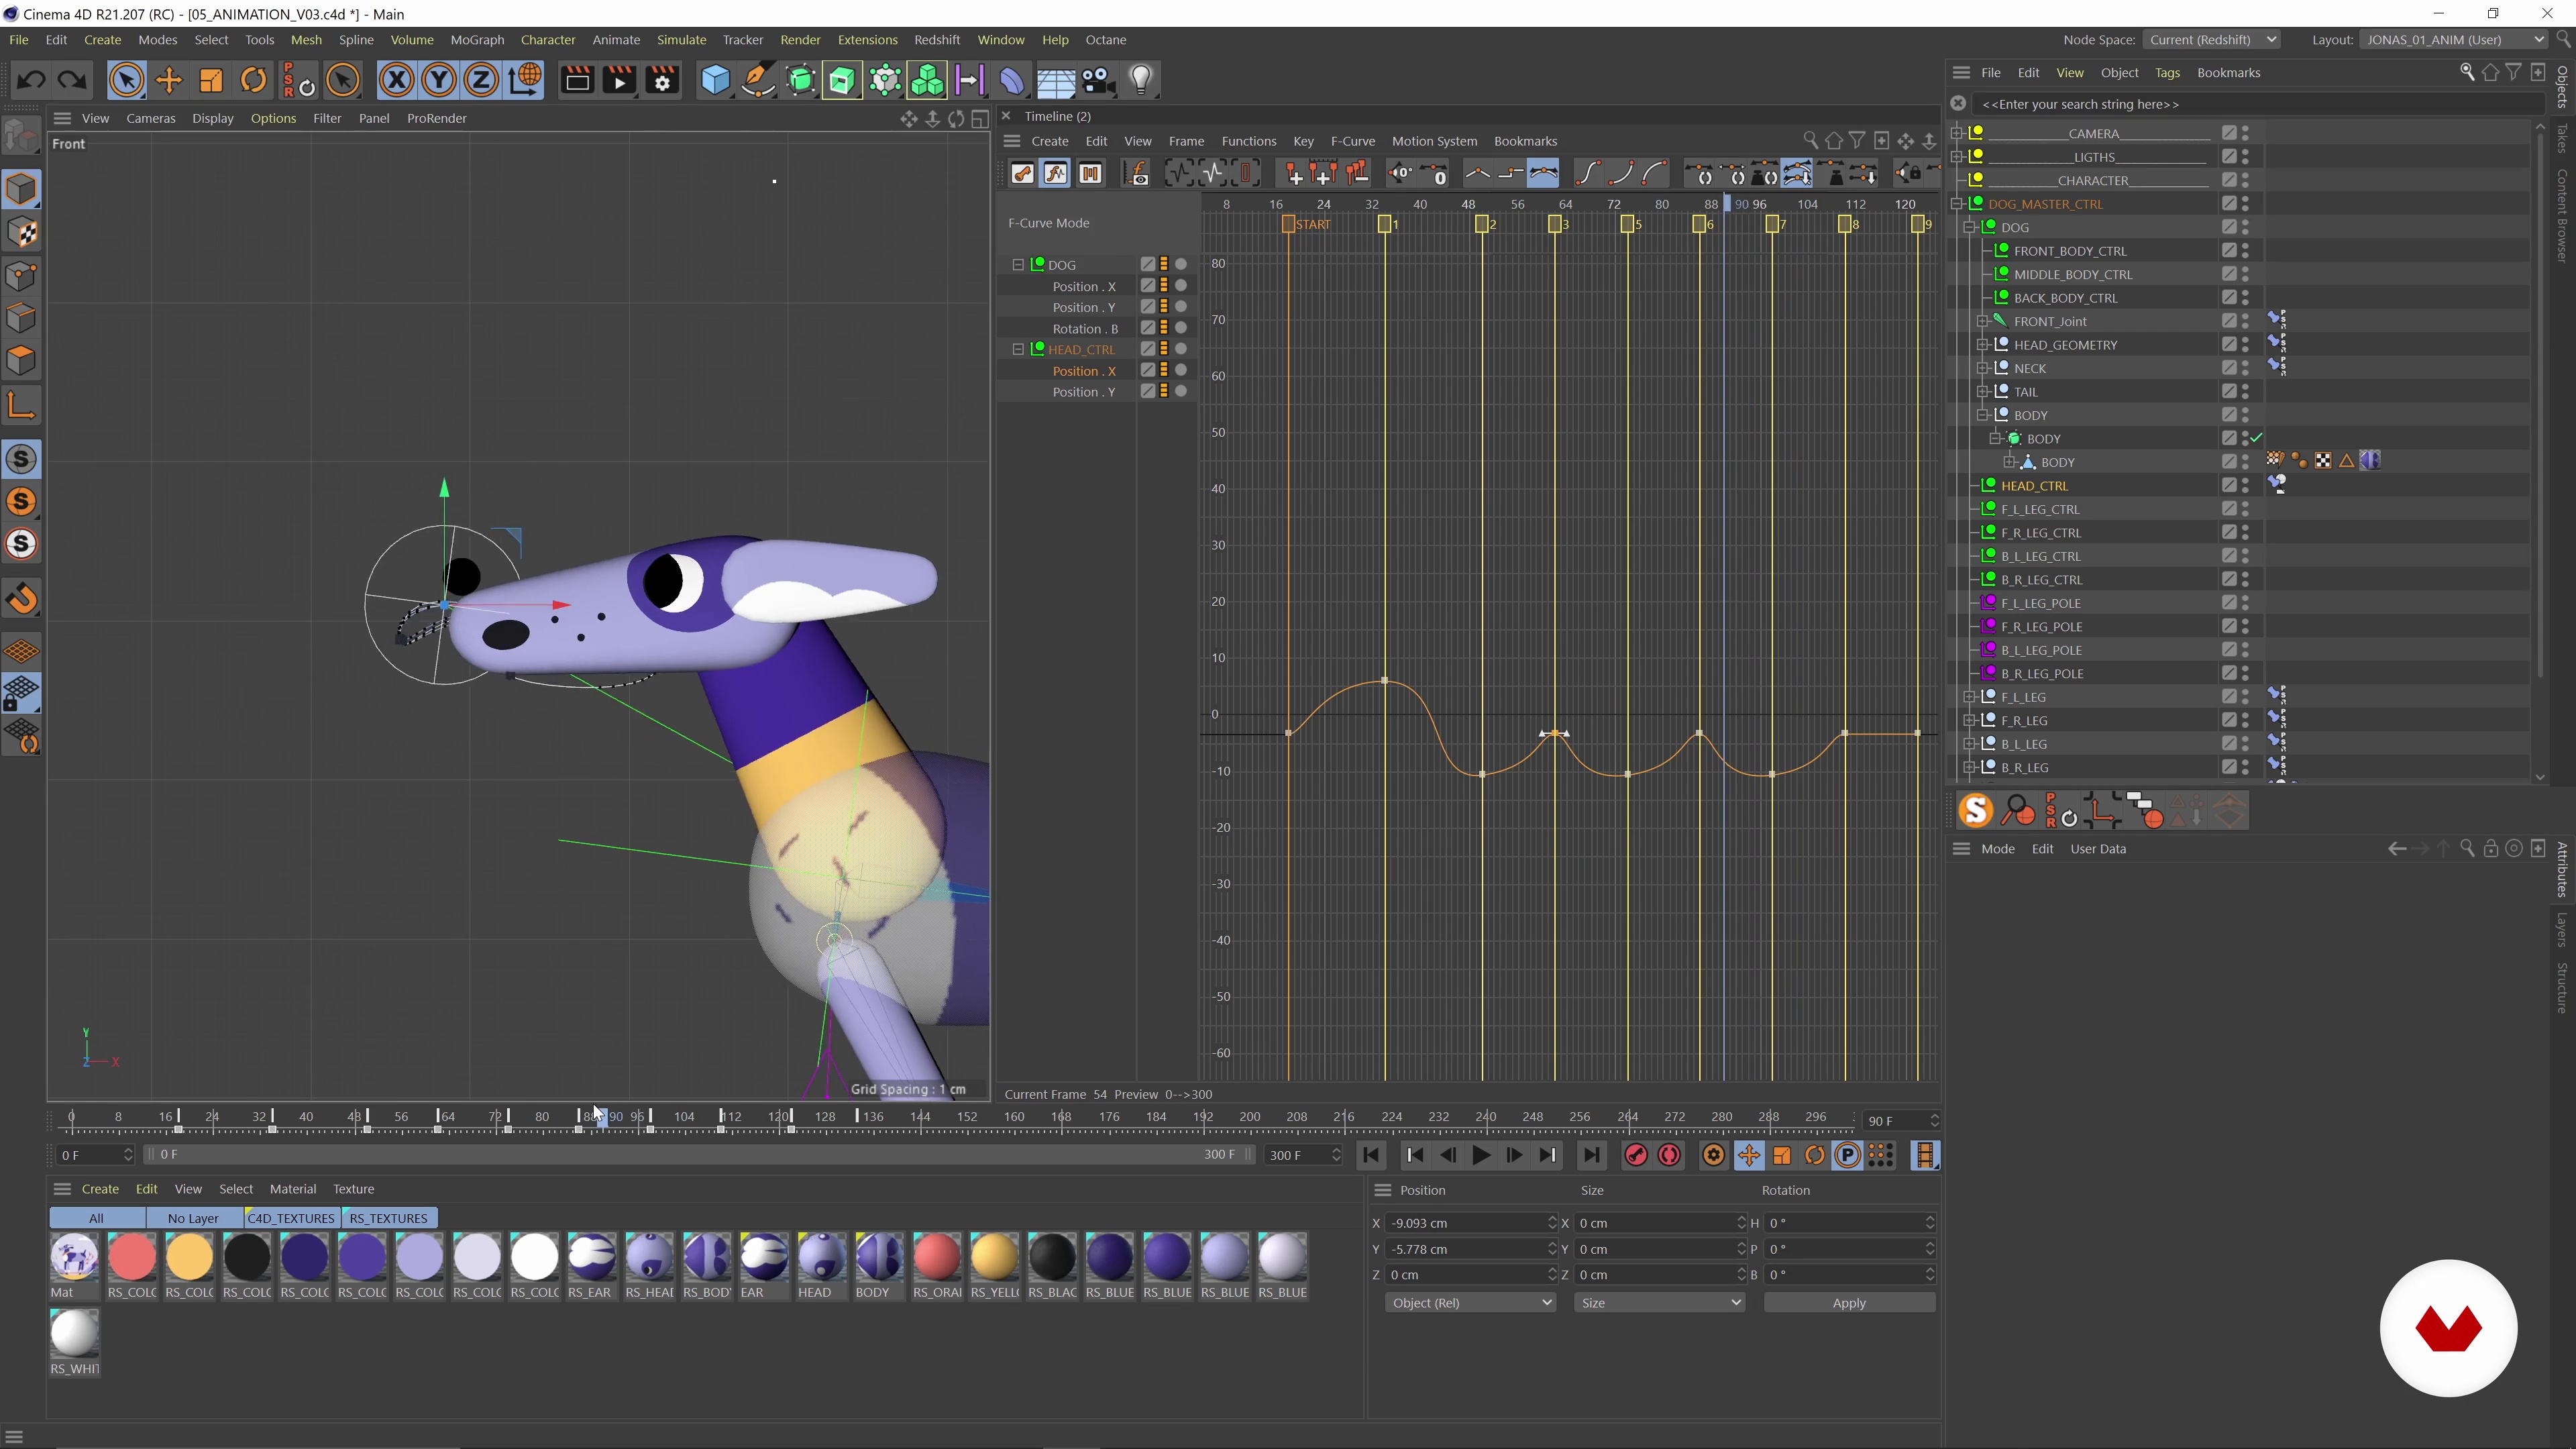The width and height of the screenshot is (2576, 1449).
Task: Toggle Position keyframe recording icon
Action: (1749, 1156)
